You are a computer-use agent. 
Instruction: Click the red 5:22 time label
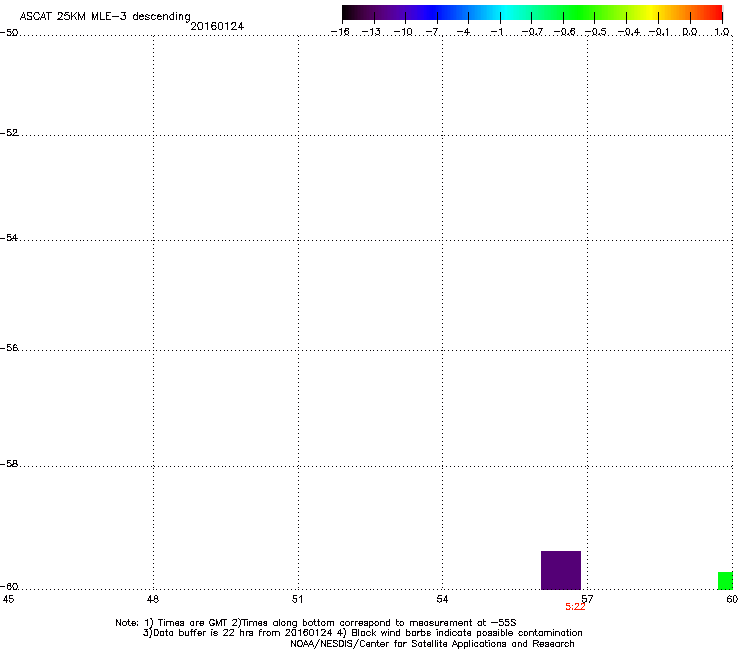(x=575, y=607)
